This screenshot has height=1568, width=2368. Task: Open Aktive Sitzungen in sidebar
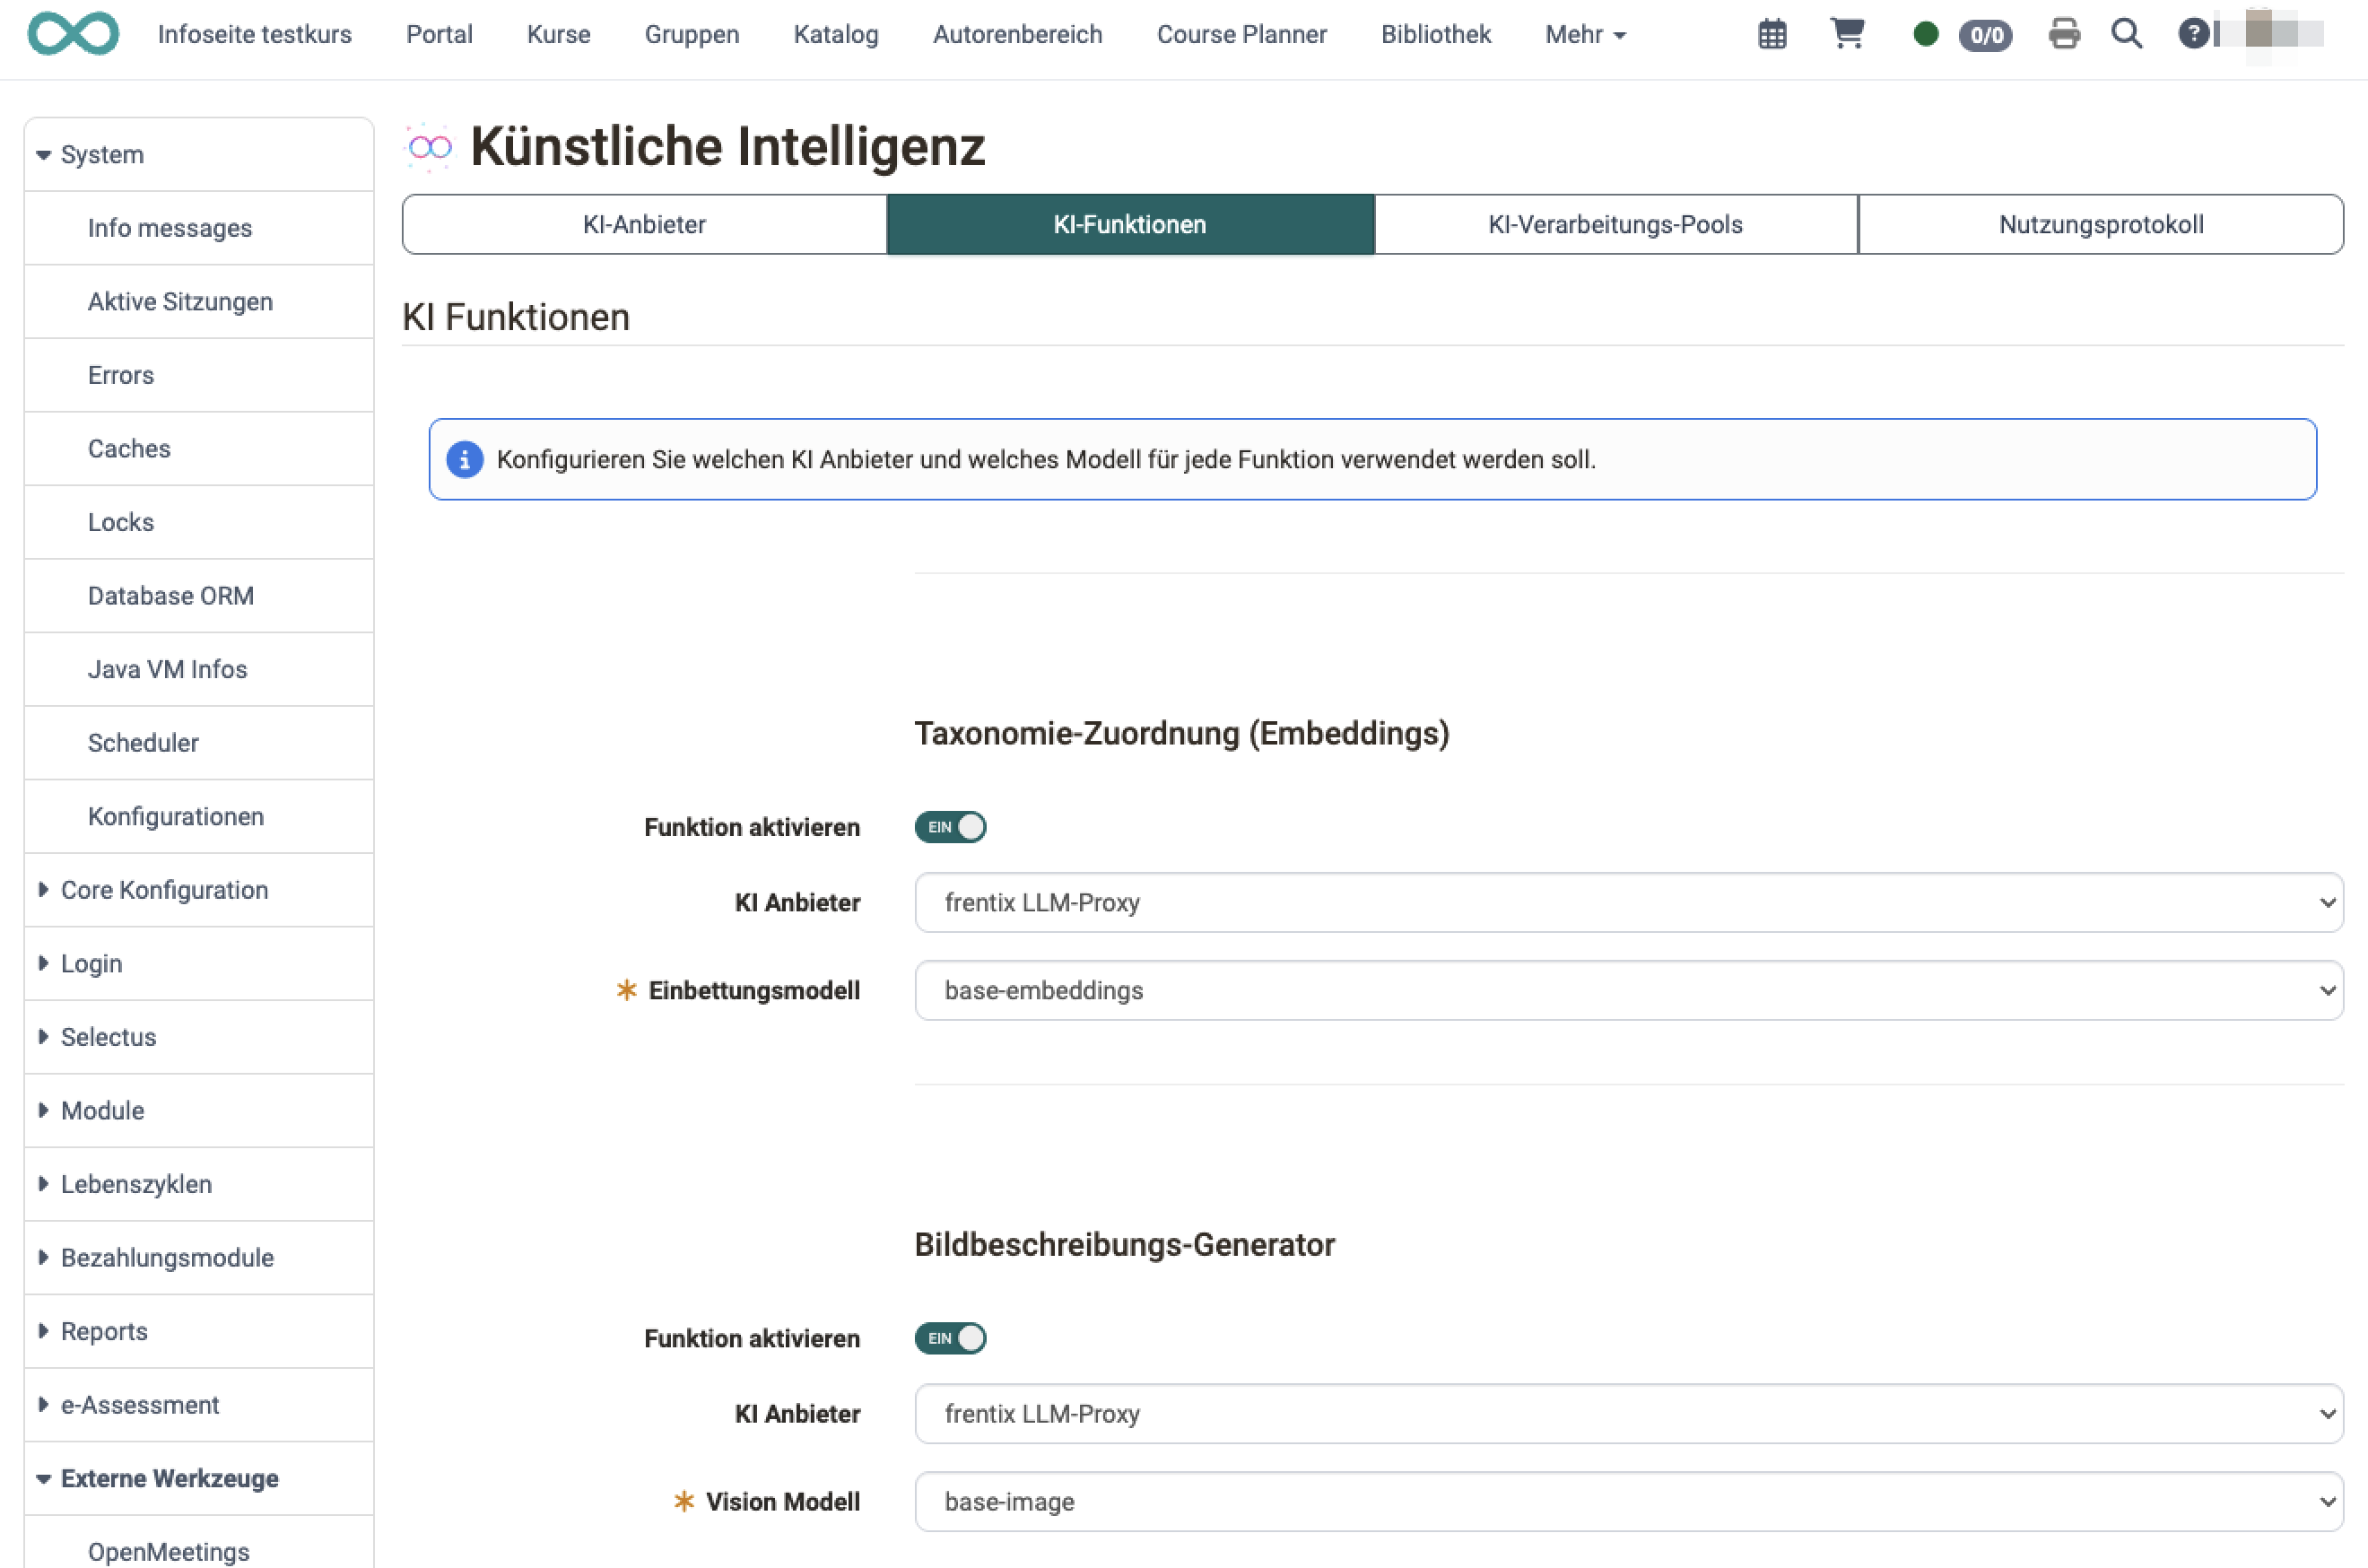click(x=199, y=301)
